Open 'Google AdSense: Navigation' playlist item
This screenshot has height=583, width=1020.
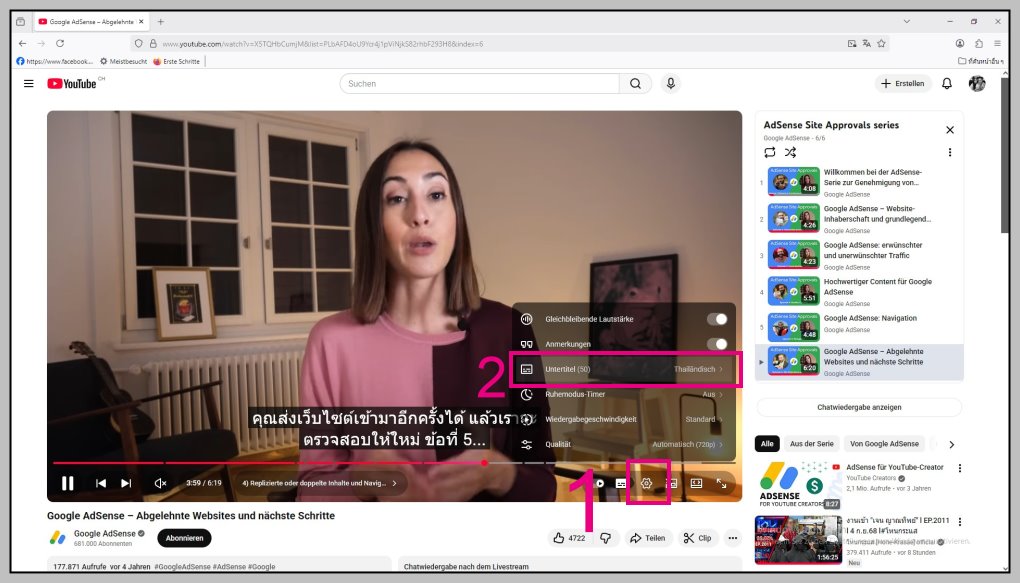coord(859,327)
